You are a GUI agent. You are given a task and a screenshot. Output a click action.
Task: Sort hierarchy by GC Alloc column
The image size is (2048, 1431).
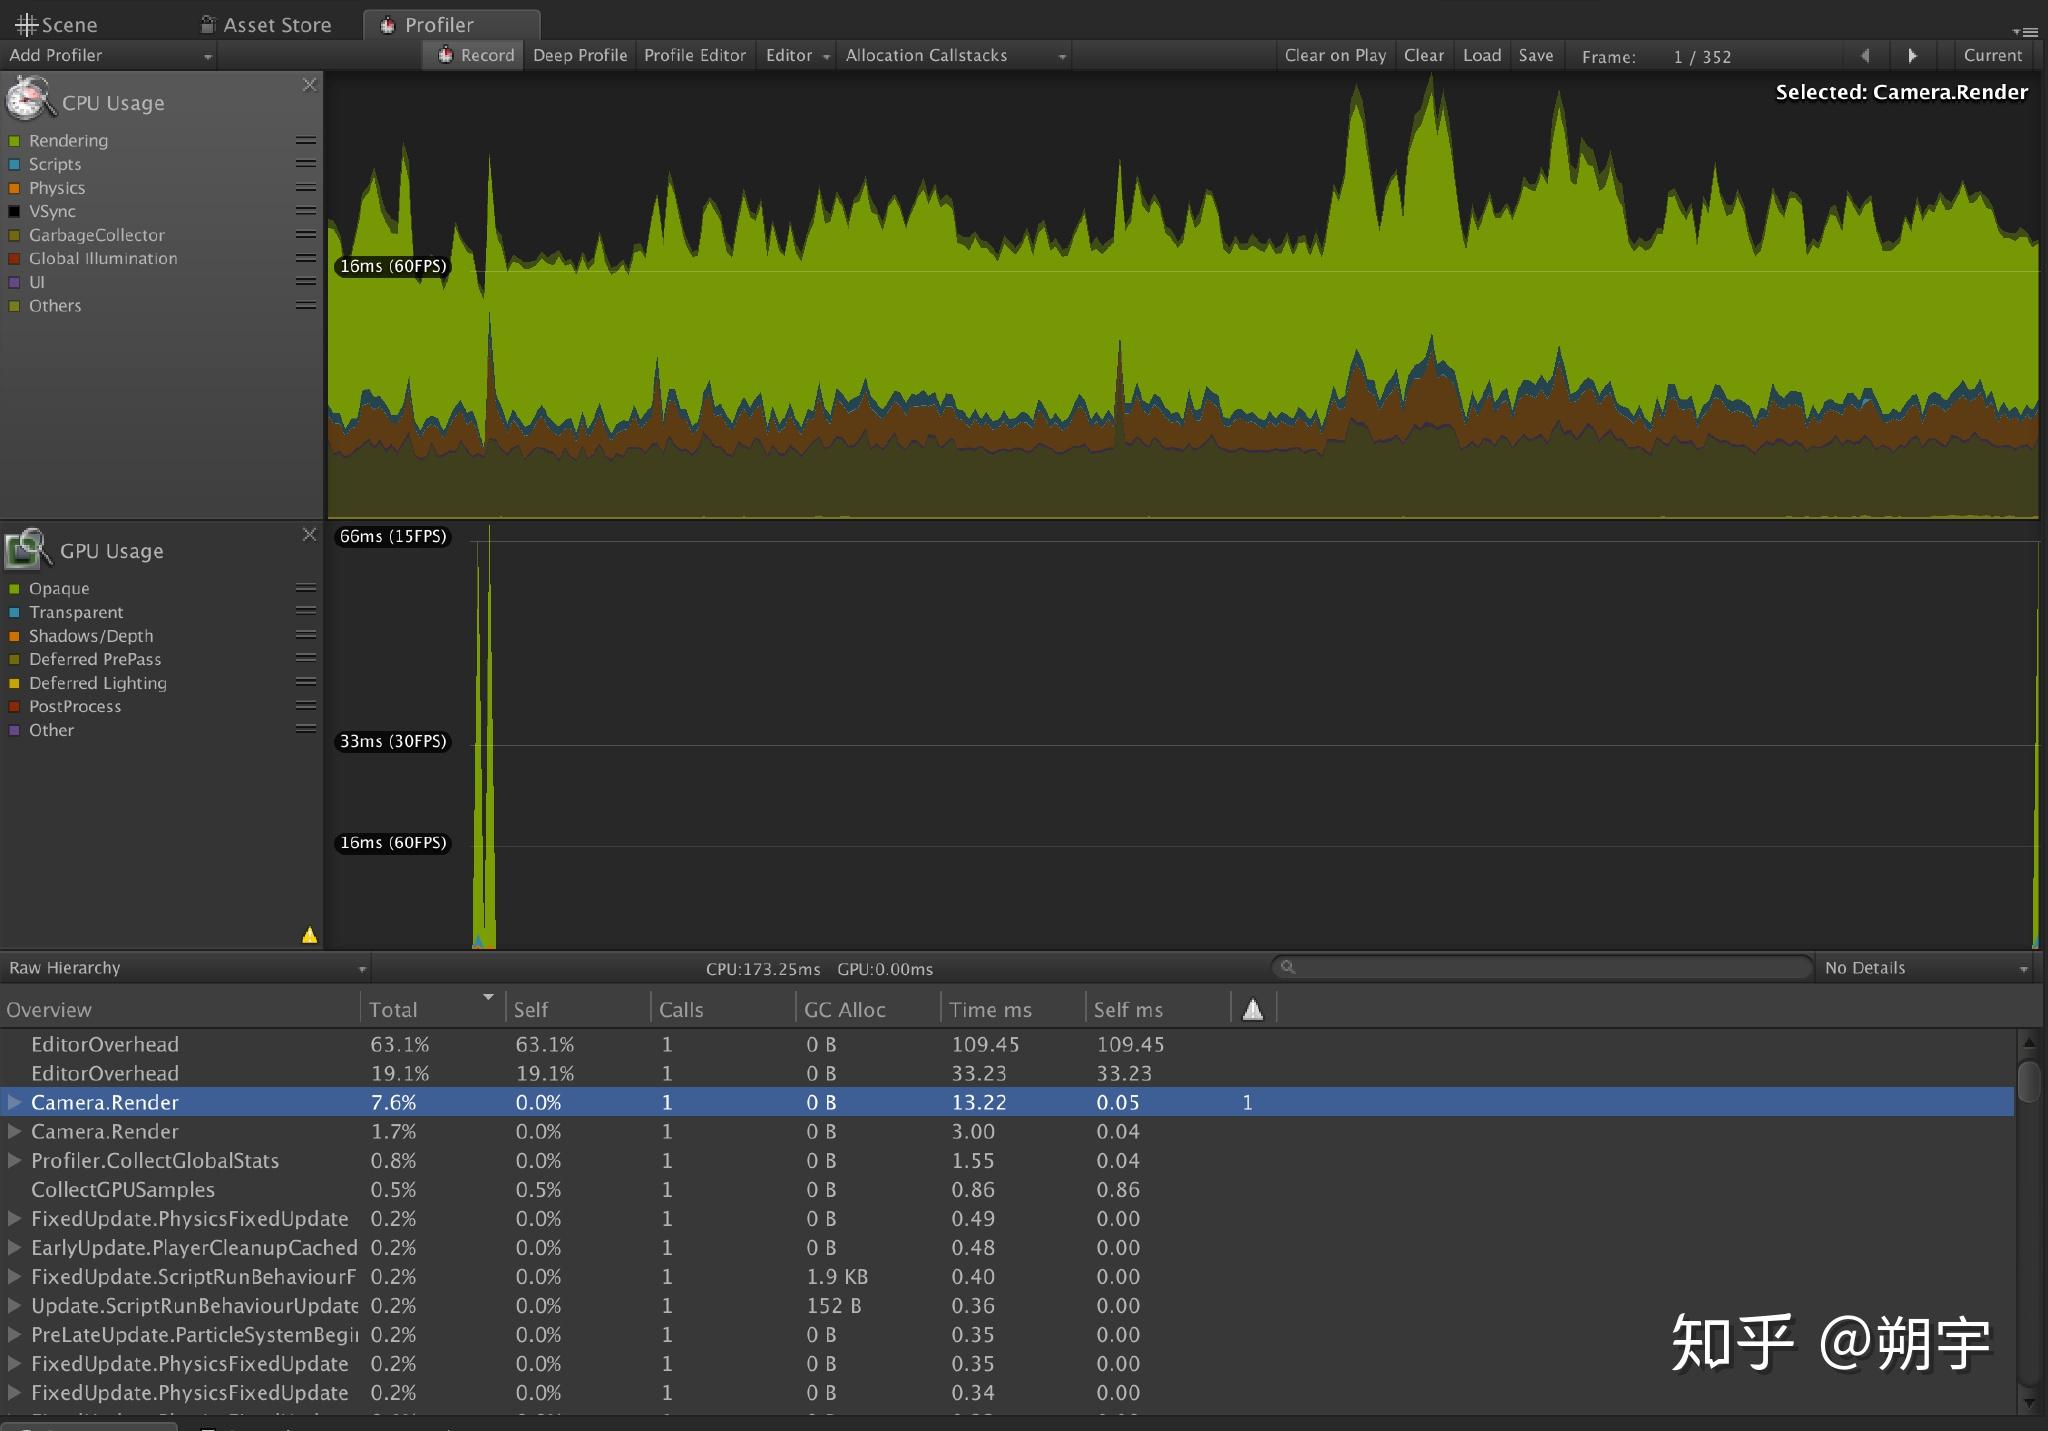click(x=867, y=1009)
